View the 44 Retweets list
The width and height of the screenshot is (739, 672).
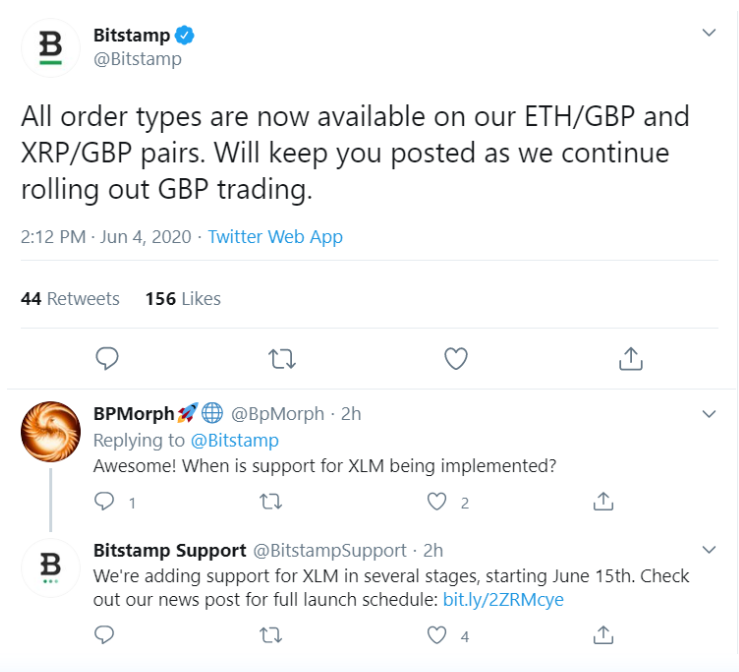point(70,299)
